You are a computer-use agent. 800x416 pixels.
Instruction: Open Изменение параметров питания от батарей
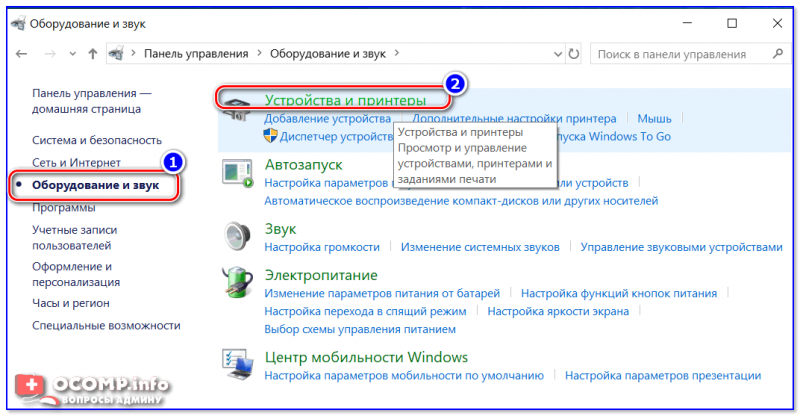coord(382,293)
